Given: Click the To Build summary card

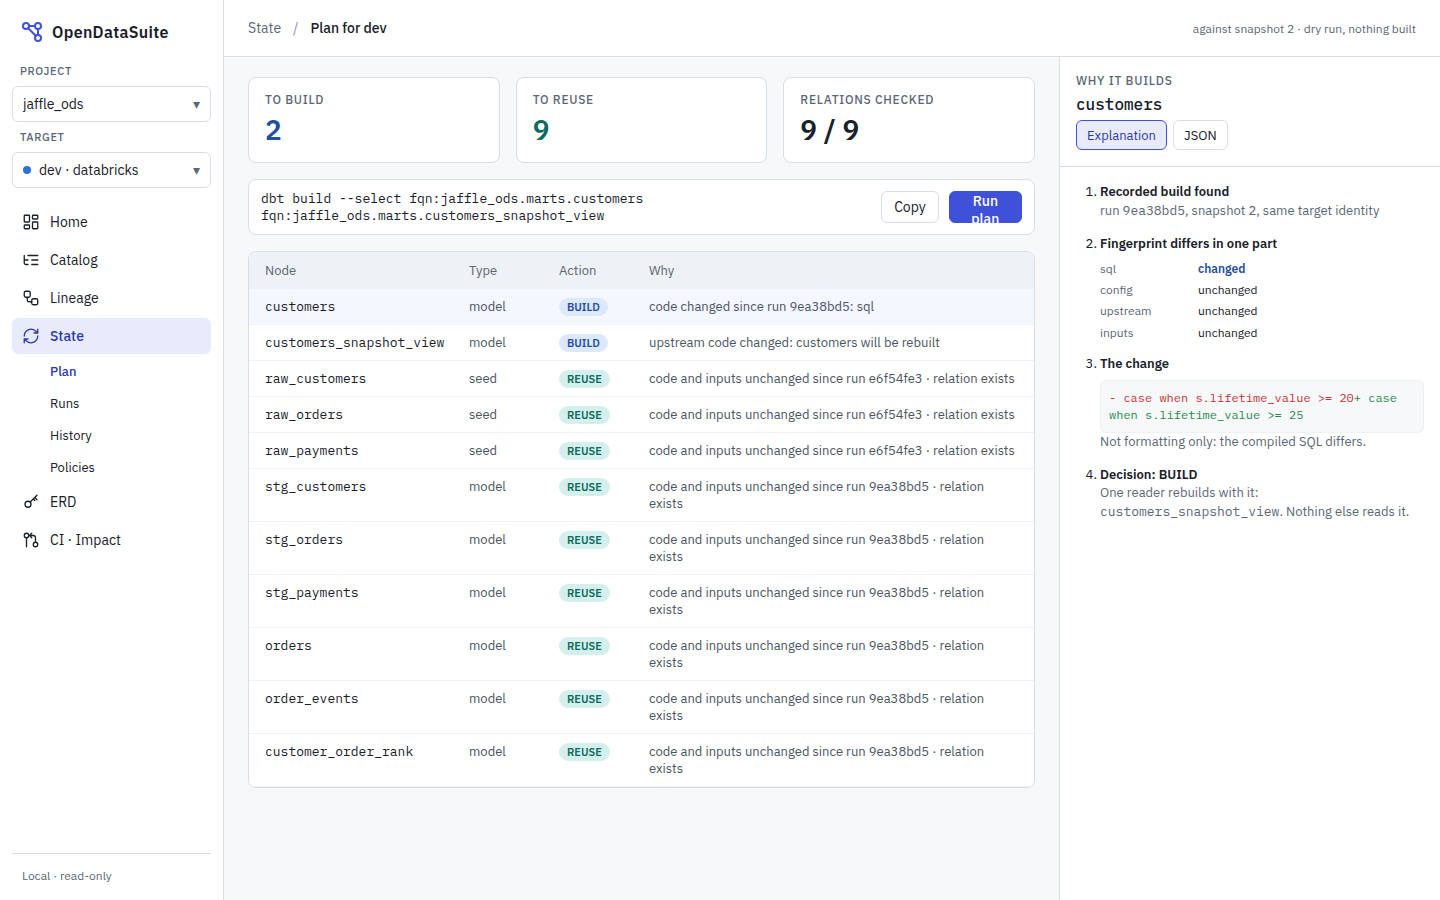Looking at the screenshot, I should (374, 120).
